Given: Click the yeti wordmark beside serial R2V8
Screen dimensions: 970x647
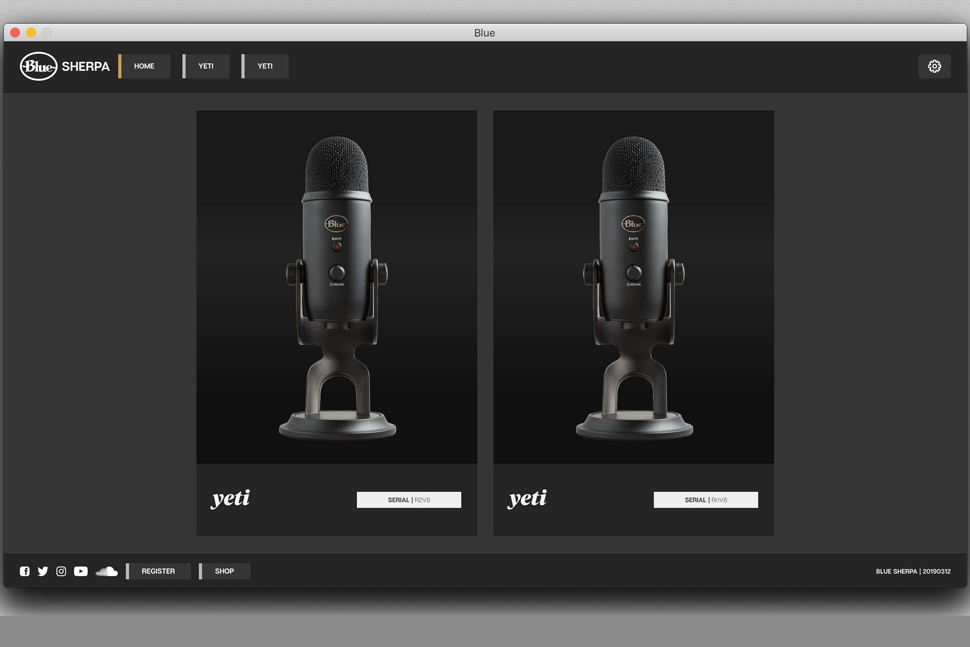Looking at the screenshot, I should point(231,499).
